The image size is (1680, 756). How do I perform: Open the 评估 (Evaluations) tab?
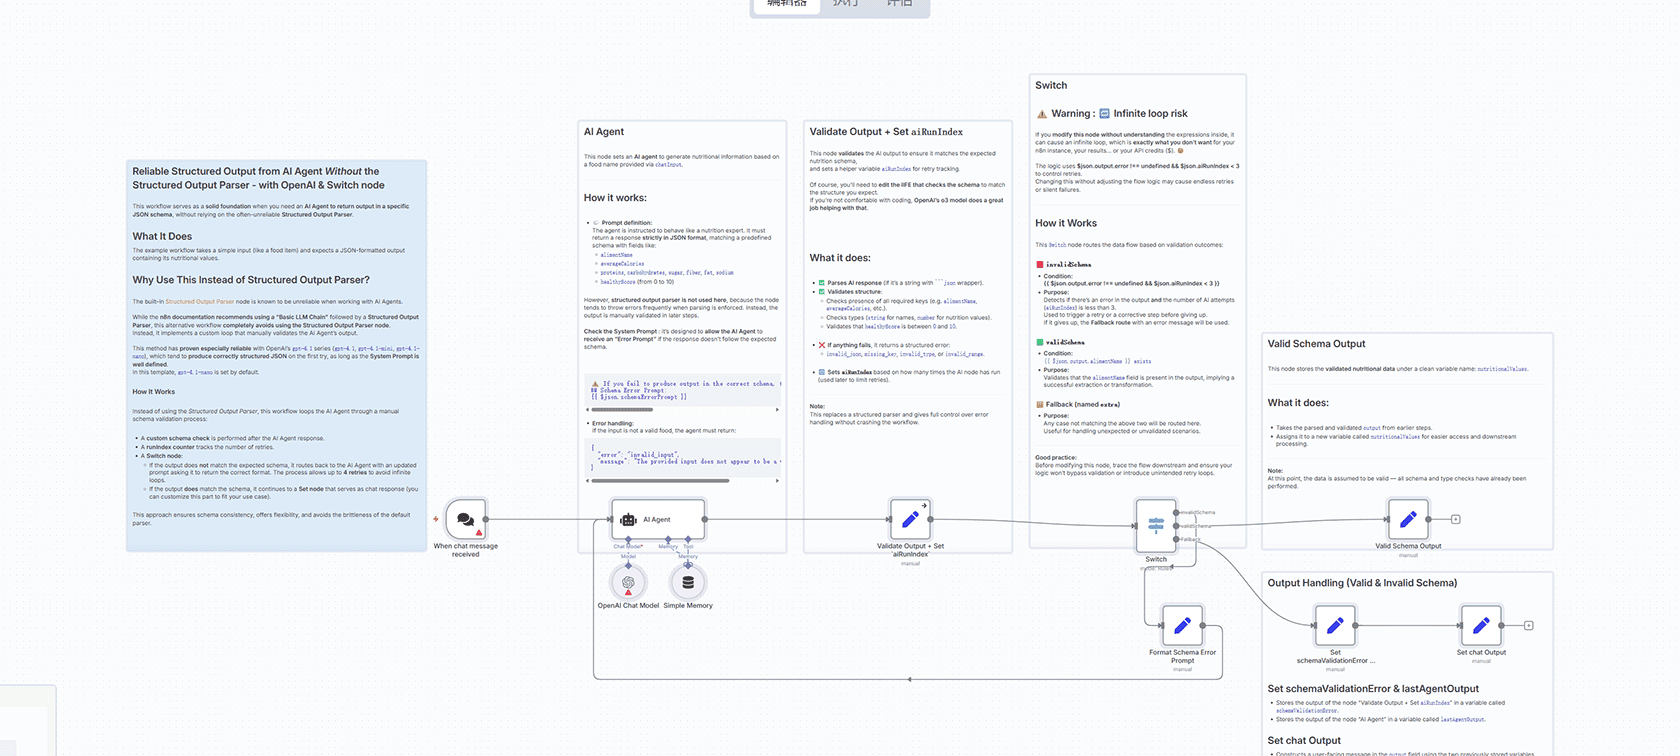(900, 4)
